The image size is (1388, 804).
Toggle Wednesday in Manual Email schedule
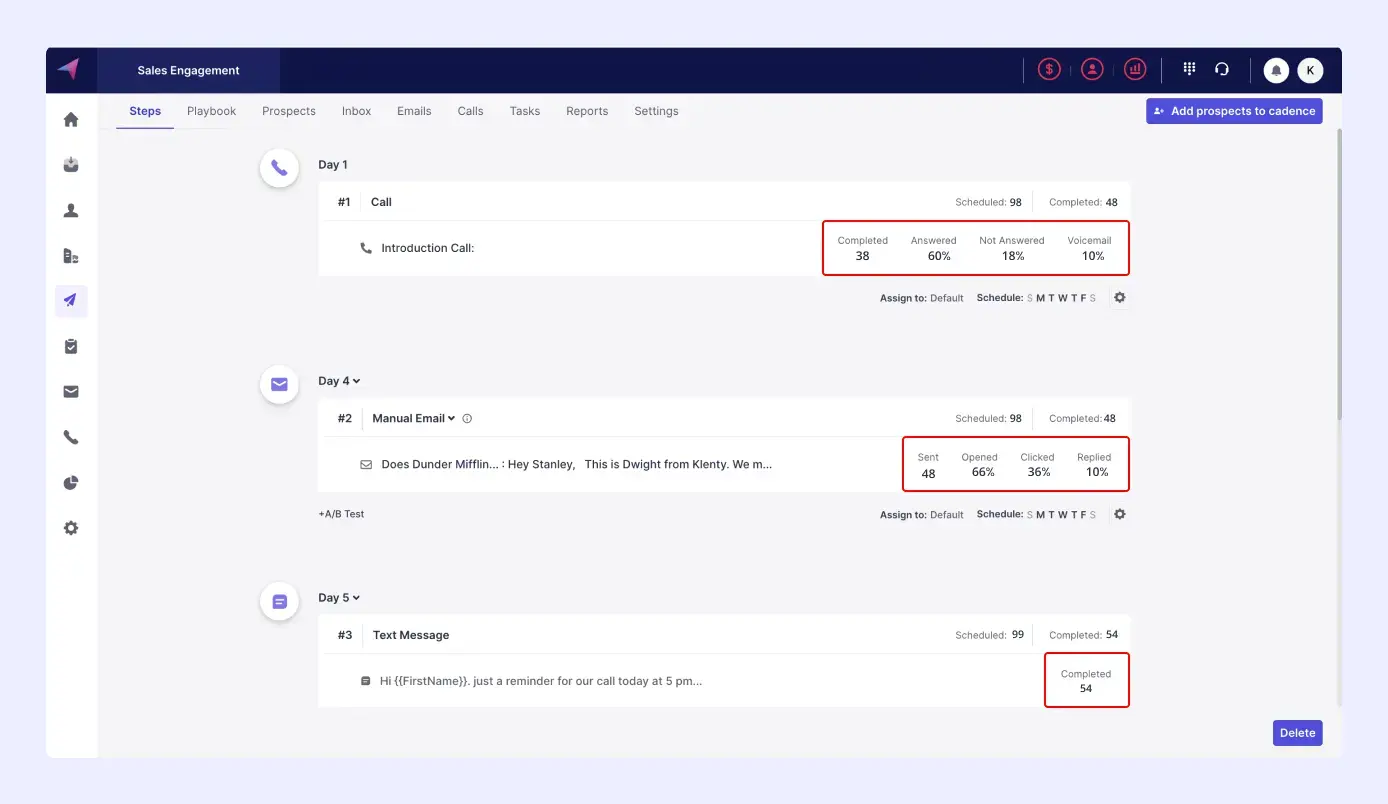pyautogui.click(x=1062, y=515)
